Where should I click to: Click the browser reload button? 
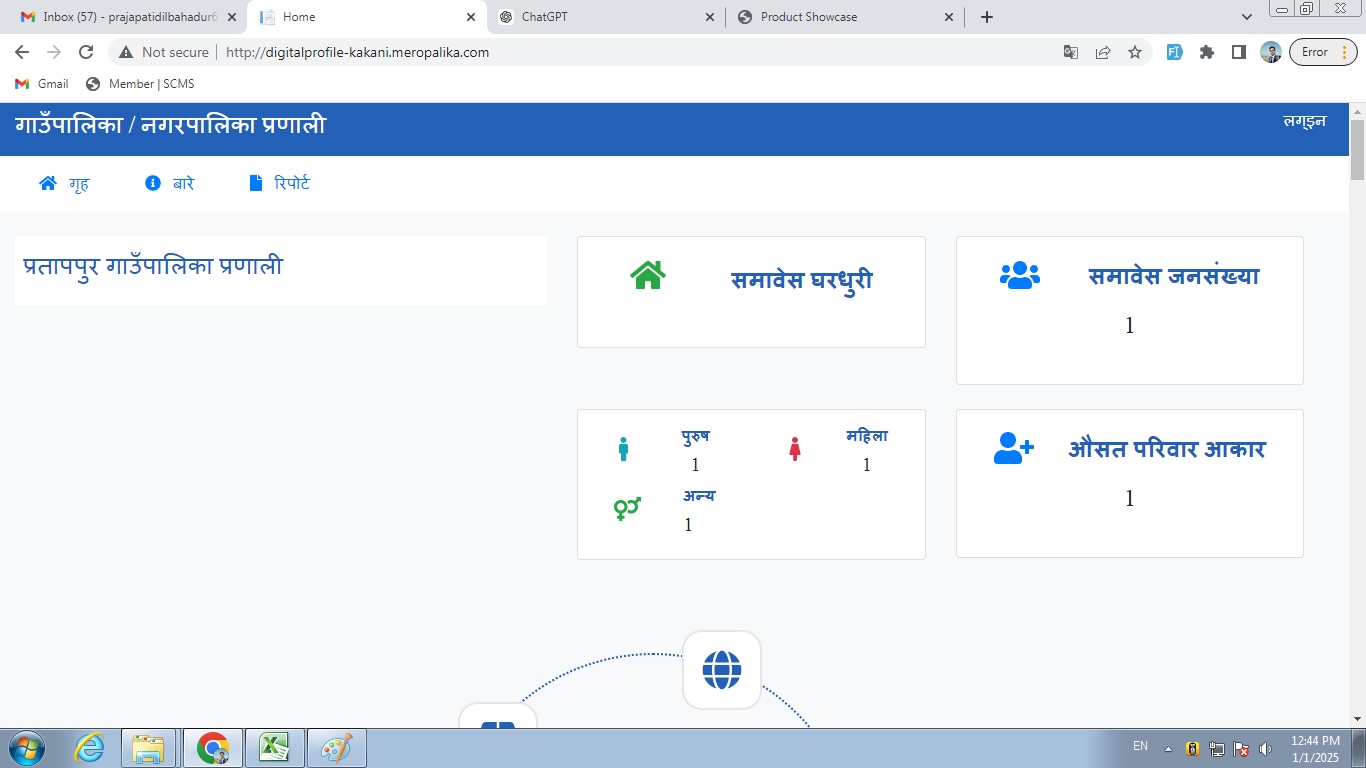[x=86, y=52]
